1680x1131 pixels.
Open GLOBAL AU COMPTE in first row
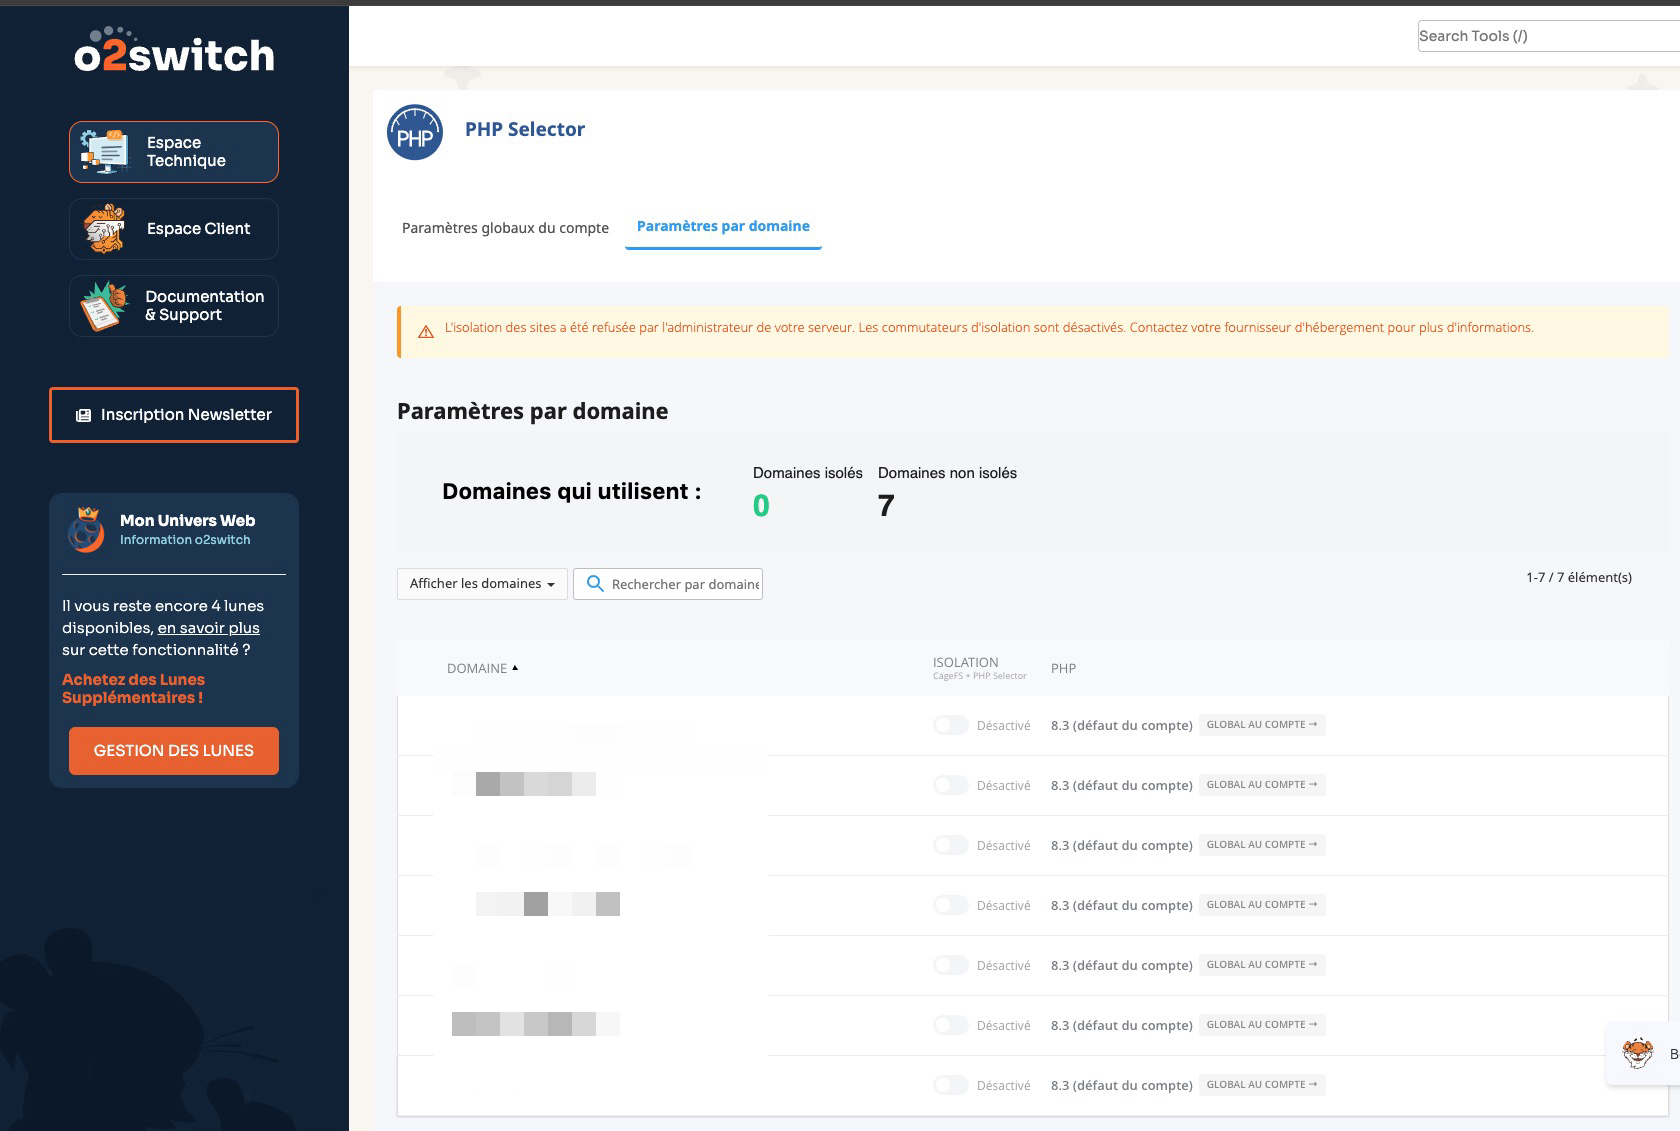[1262, 725]
